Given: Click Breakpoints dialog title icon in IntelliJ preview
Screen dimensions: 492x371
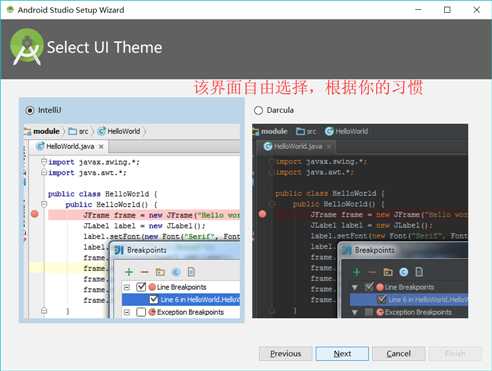Looking at the screenshot, I should tap(119, 250).
